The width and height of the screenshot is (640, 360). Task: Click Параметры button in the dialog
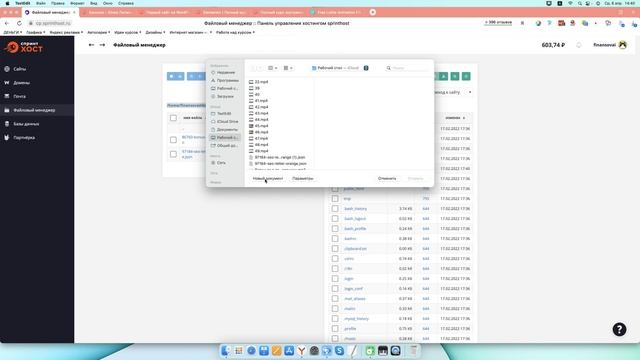click(303, 178)
